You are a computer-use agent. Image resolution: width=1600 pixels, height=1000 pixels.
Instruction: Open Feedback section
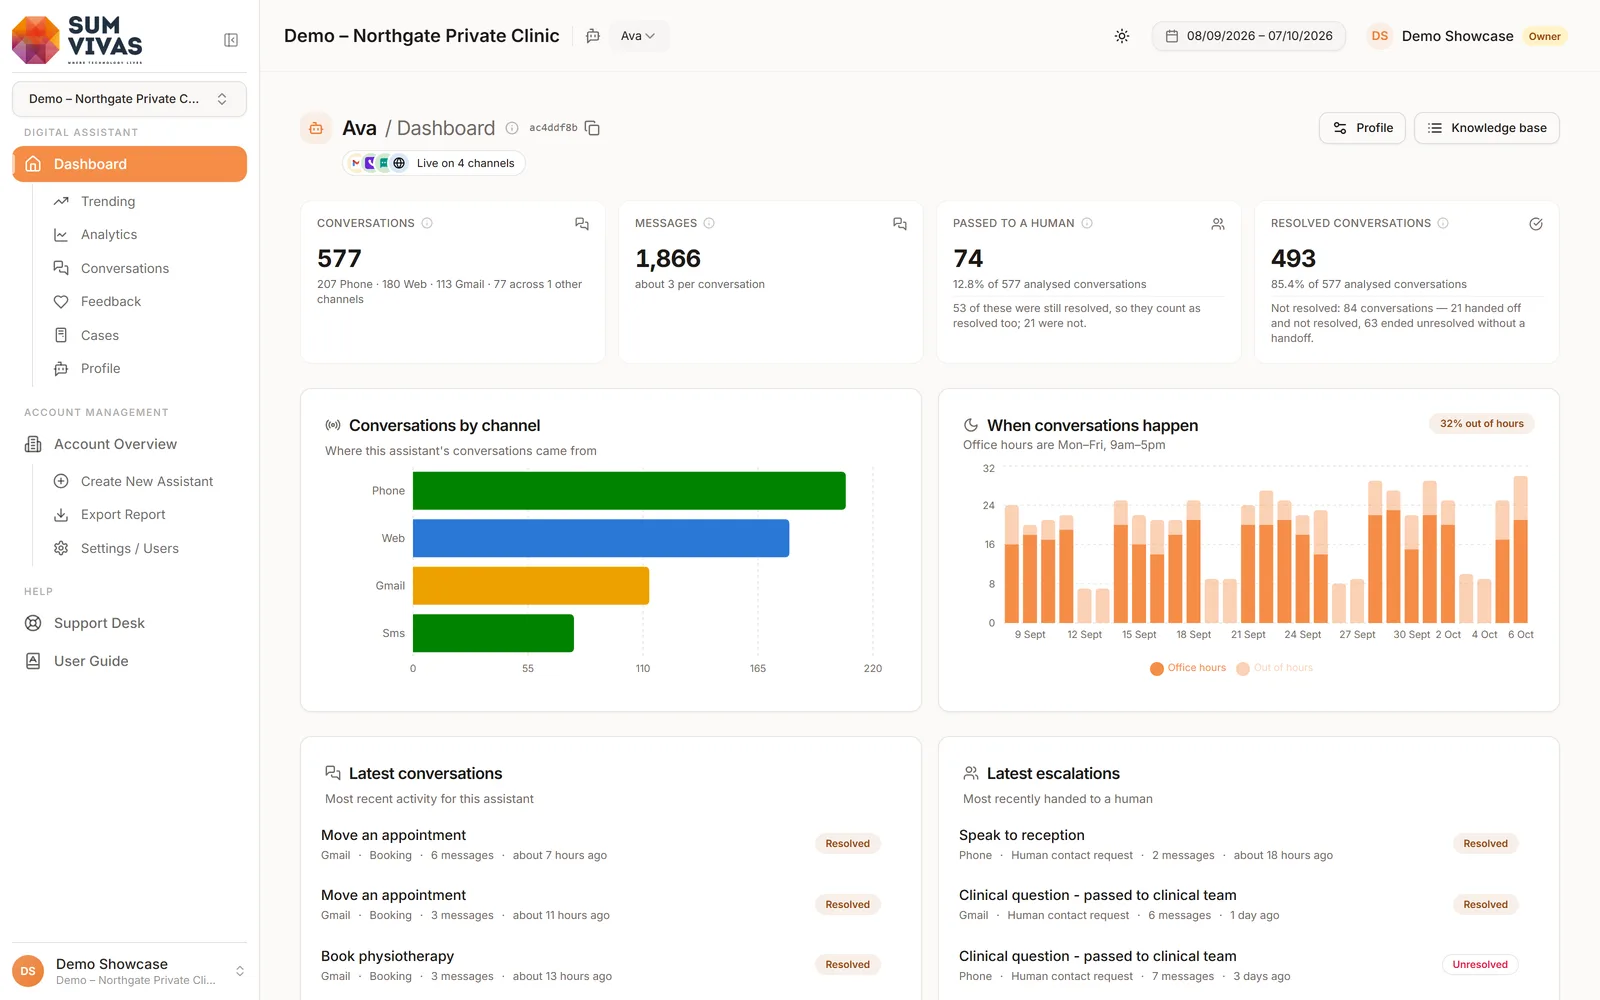111,302
